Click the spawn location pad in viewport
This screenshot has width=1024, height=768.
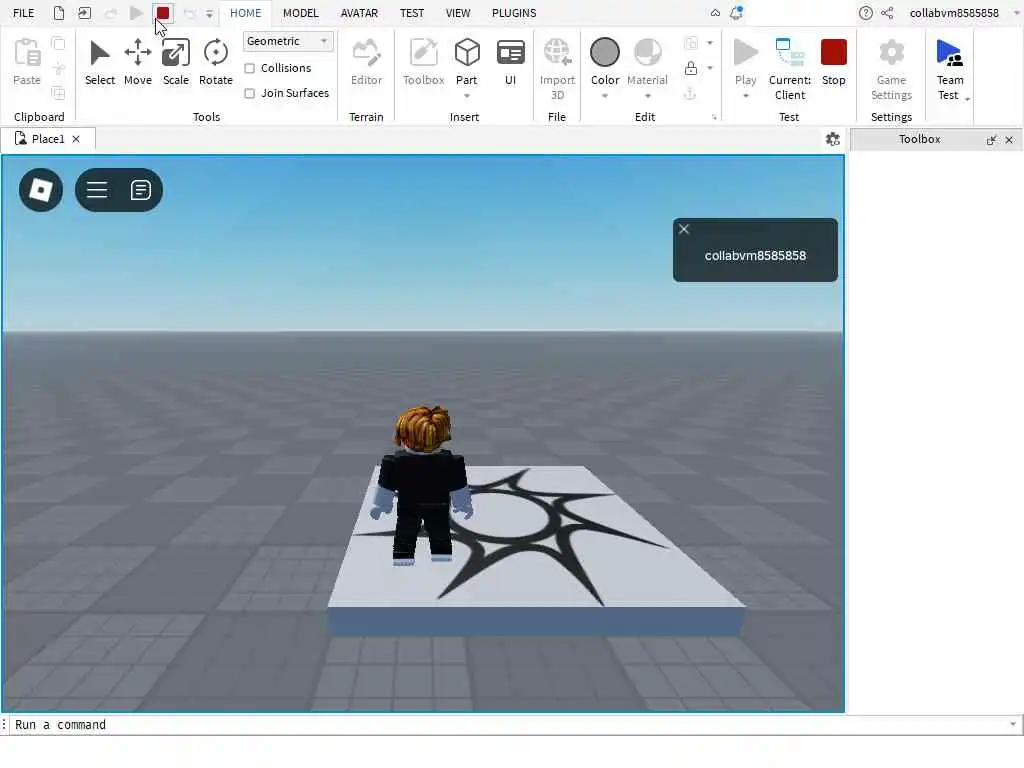pos(536,549)
